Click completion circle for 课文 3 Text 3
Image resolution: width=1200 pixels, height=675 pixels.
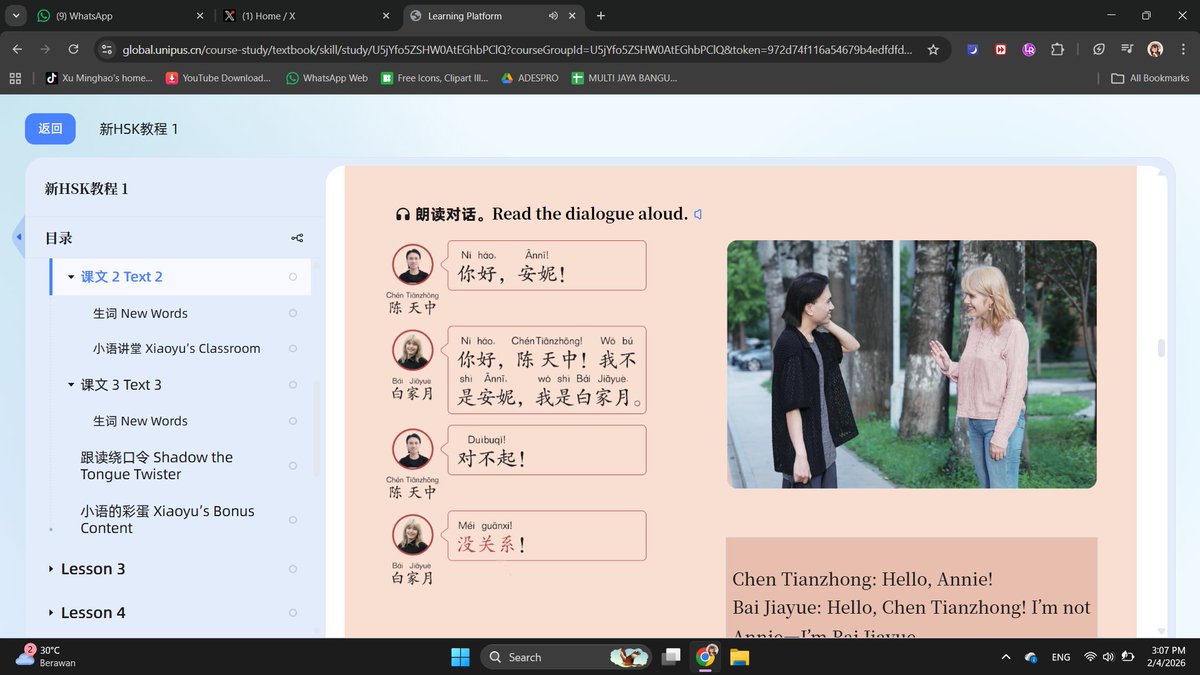[x=293, y=385]
